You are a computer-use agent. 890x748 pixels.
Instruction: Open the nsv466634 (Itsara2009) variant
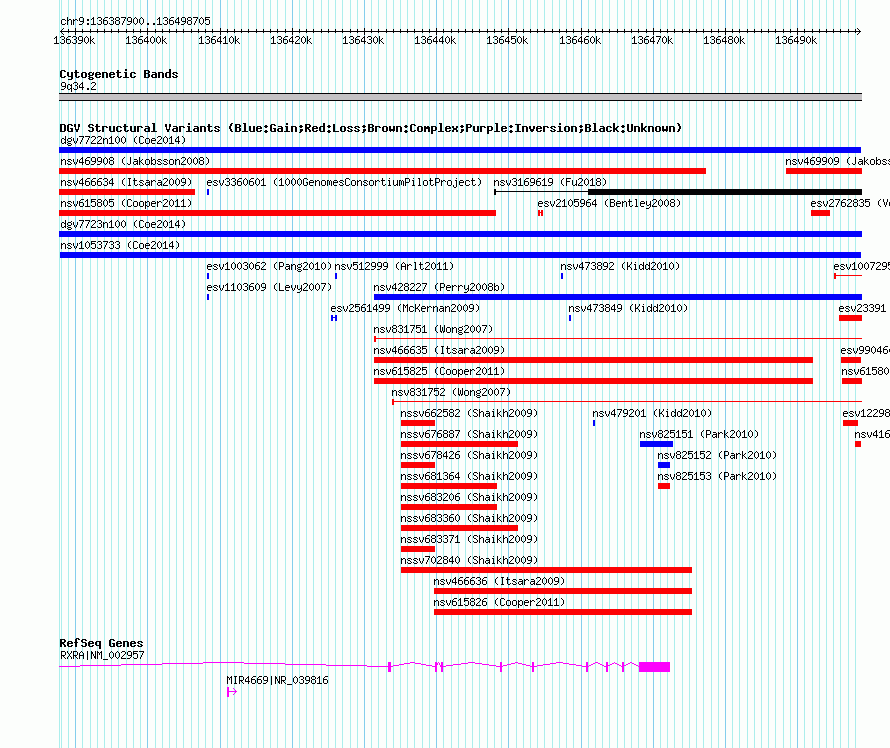(x=126, y=182)
